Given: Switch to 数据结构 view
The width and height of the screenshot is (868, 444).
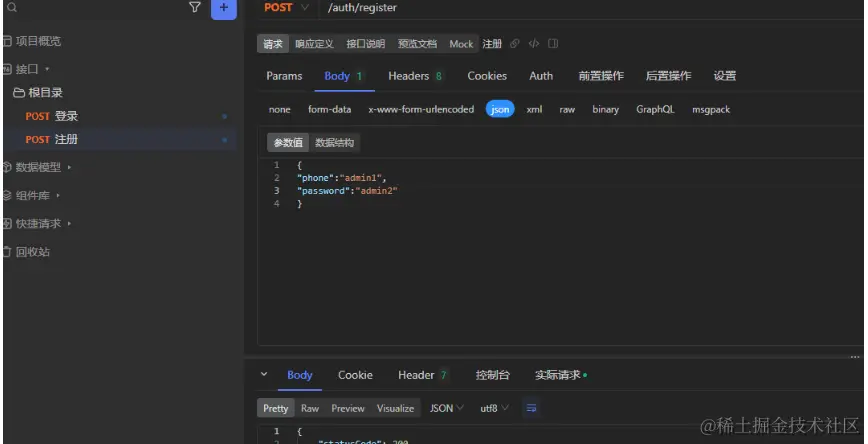Looking at the screenshot, I should (x=334, y=143).
